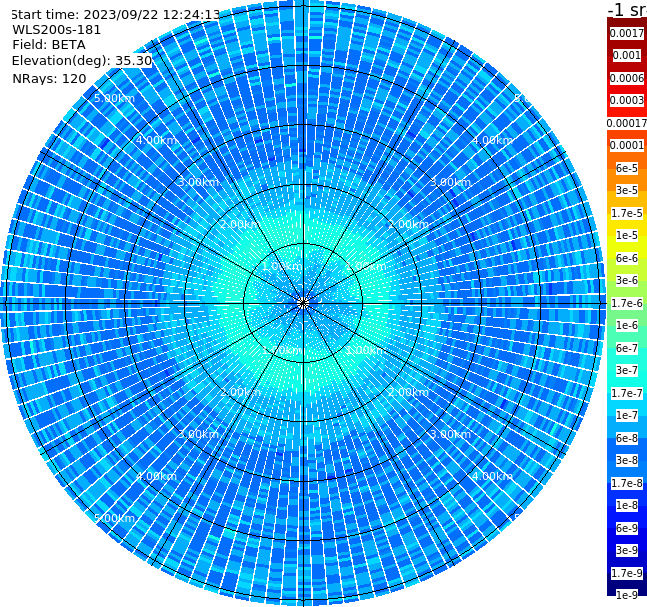Select the 4.00km range label in upper-left quadrant
The width and height of the screenshot is (647, 607).
(x=156, y=140)
